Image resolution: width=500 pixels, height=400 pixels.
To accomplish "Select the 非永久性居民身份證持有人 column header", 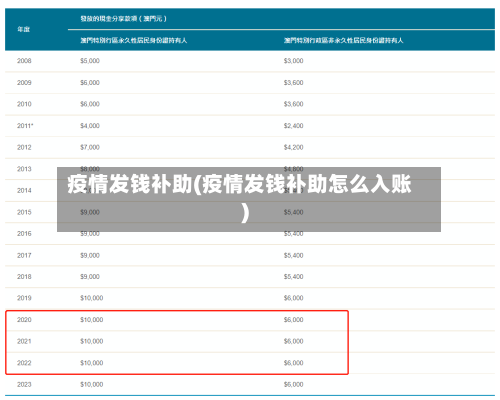I will (x=344, y=40).
